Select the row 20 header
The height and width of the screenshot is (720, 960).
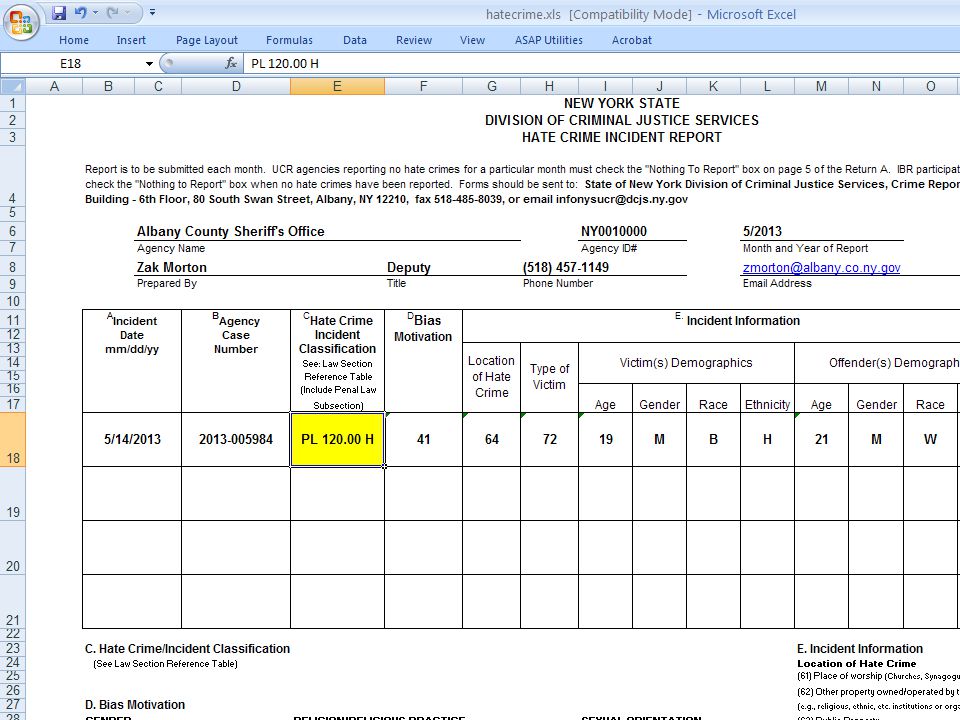click(13, 547)
